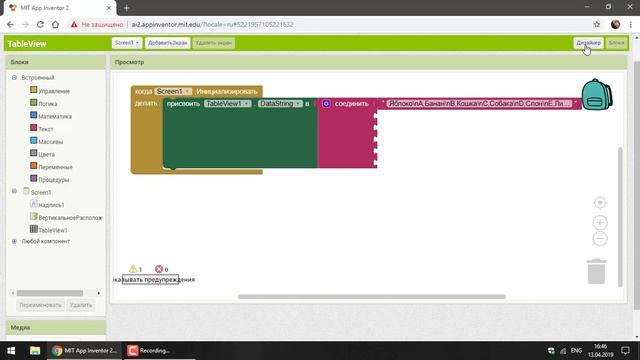
Task: Click the blocks panel horizontal scrollbar
Action: [x=50, y=293]
